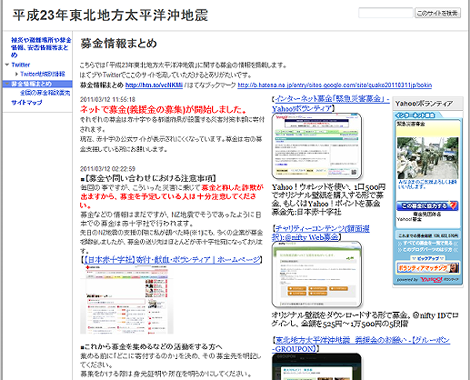Open the b.hatena.ne.jp bookmark link
This screenshot has width=470, height=380.
tap(335, 85)
